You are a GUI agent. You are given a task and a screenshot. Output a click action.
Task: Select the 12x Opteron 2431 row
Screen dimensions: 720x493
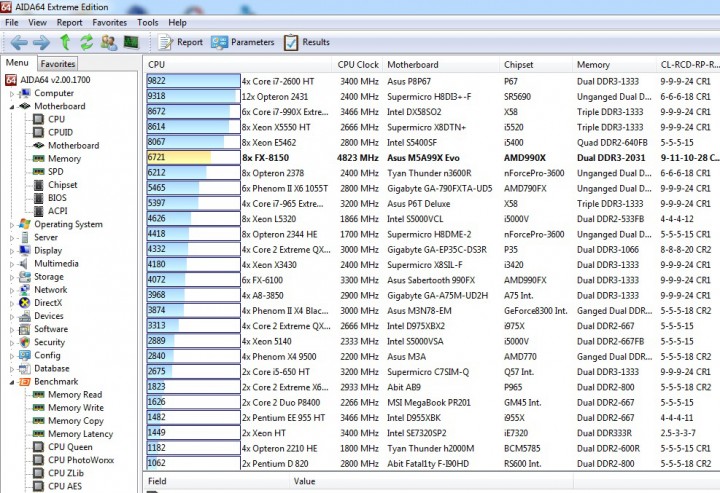[433, 96]
